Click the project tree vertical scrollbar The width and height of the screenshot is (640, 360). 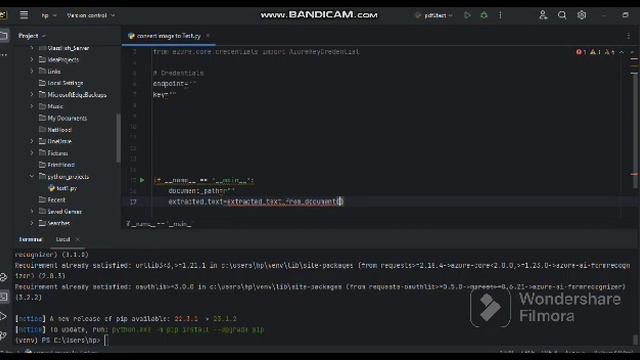pos(118,138)
